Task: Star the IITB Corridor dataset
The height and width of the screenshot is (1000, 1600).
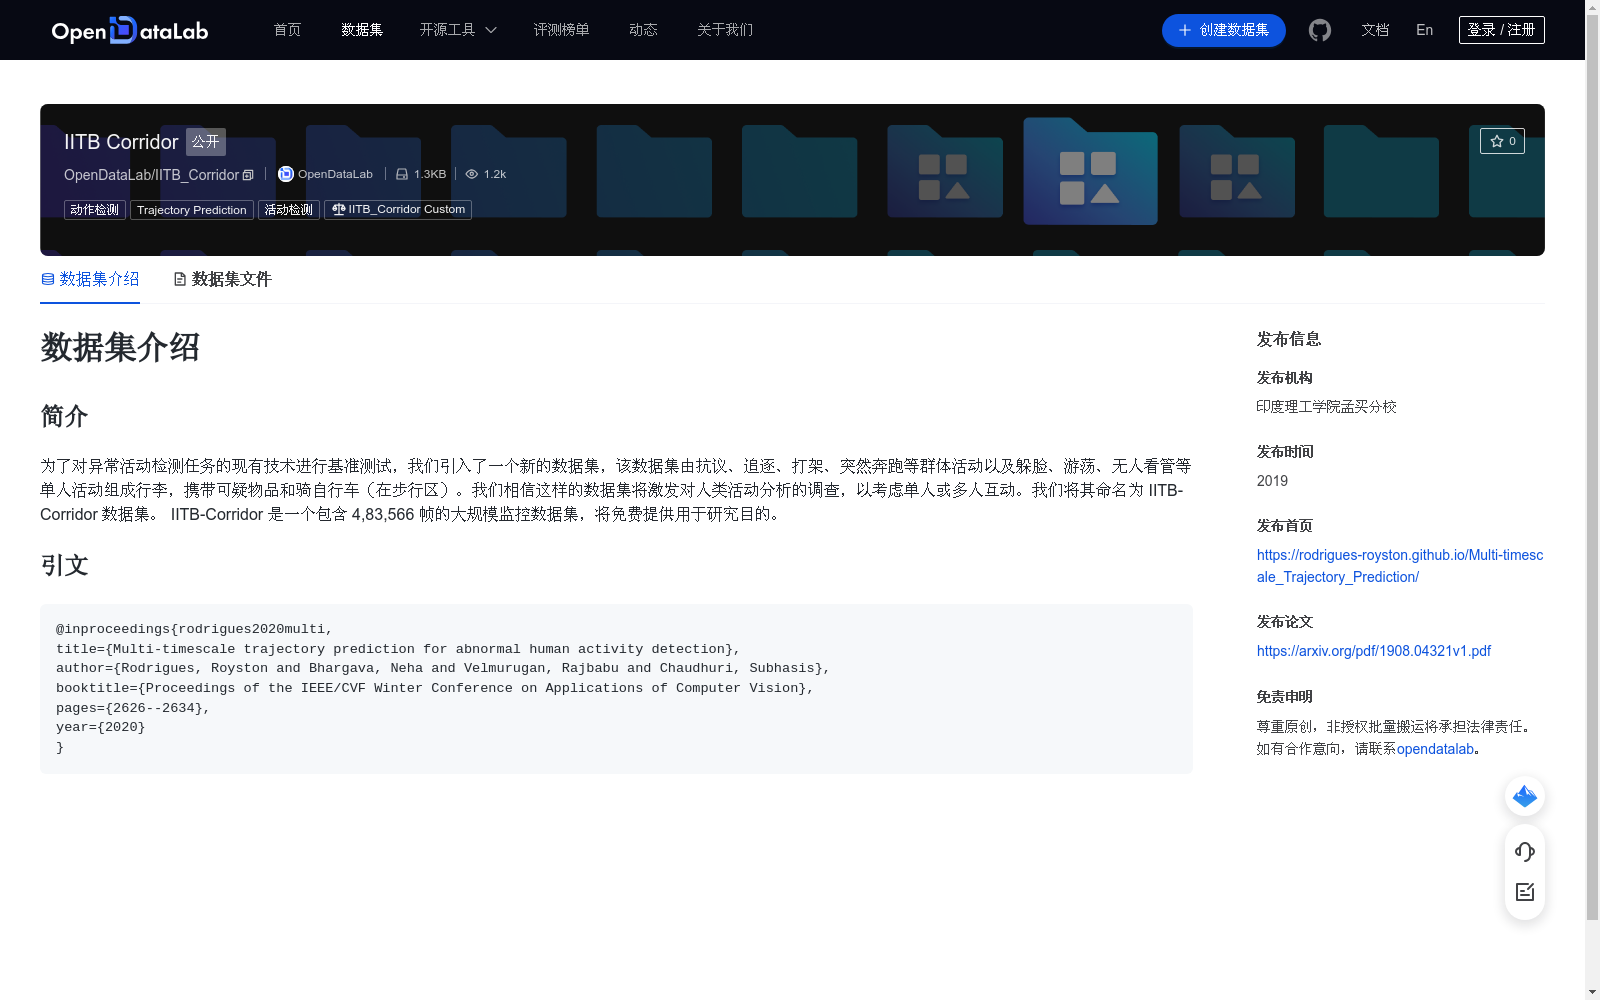Action: click(1502, 141)
